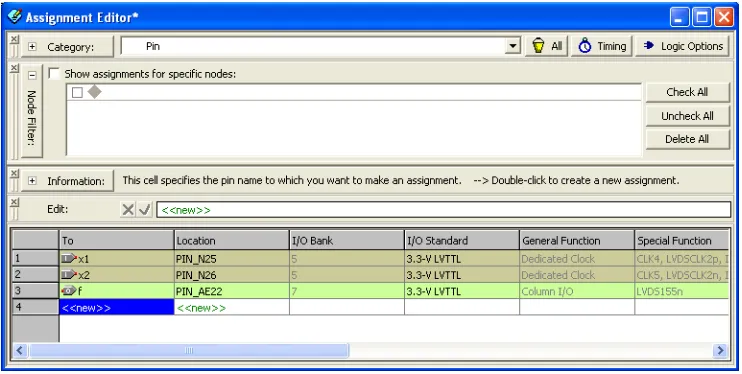Click the Uncheck All button
This screenshot has height=374, width=742.
(x=688, y=116)
